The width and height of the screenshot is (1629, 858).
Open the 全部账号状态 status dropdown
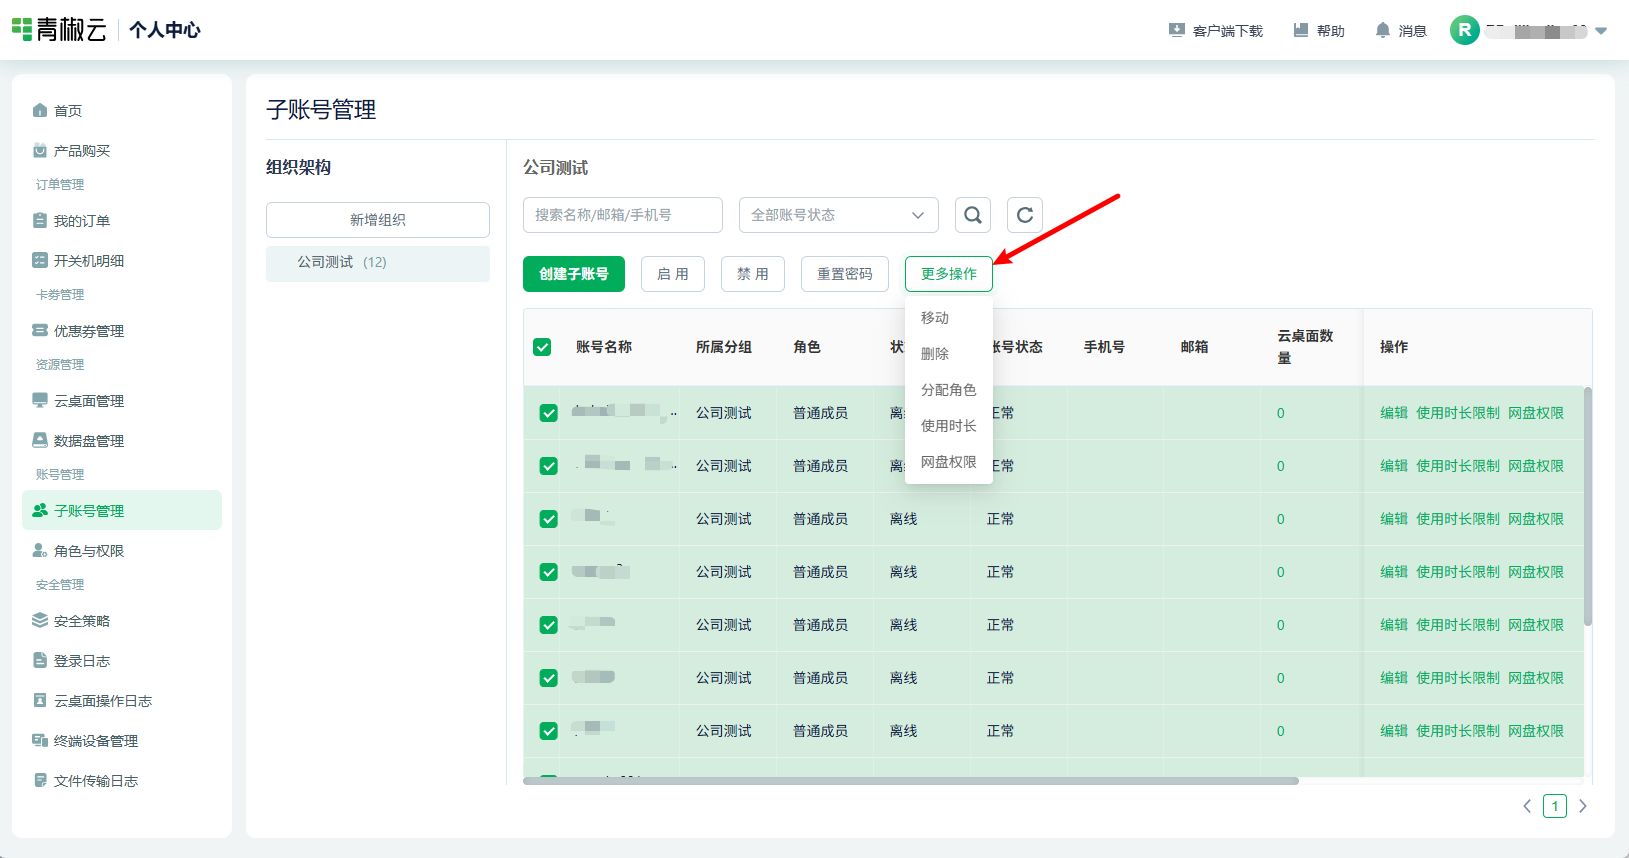pos(839,215)
